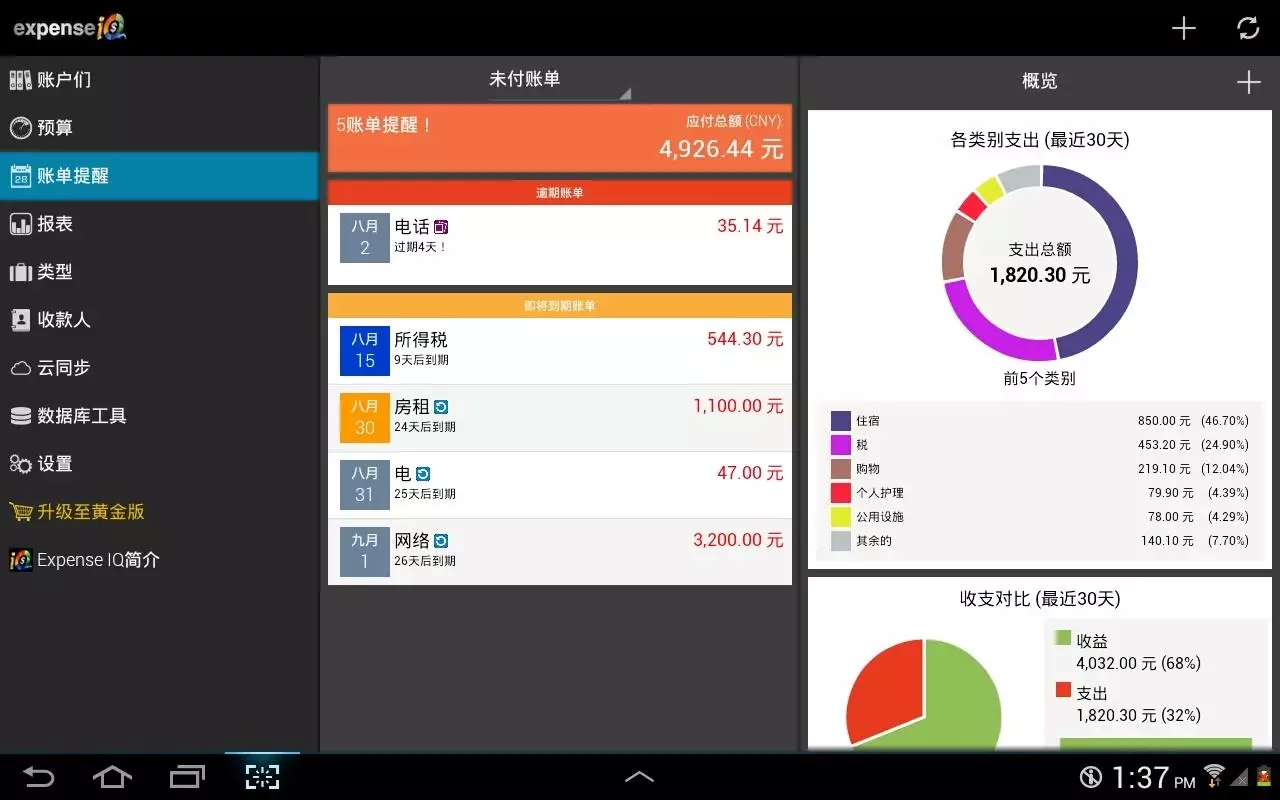The image size is (1280, 800).
Task: Tap the Android back button
Action: [39, 776]
